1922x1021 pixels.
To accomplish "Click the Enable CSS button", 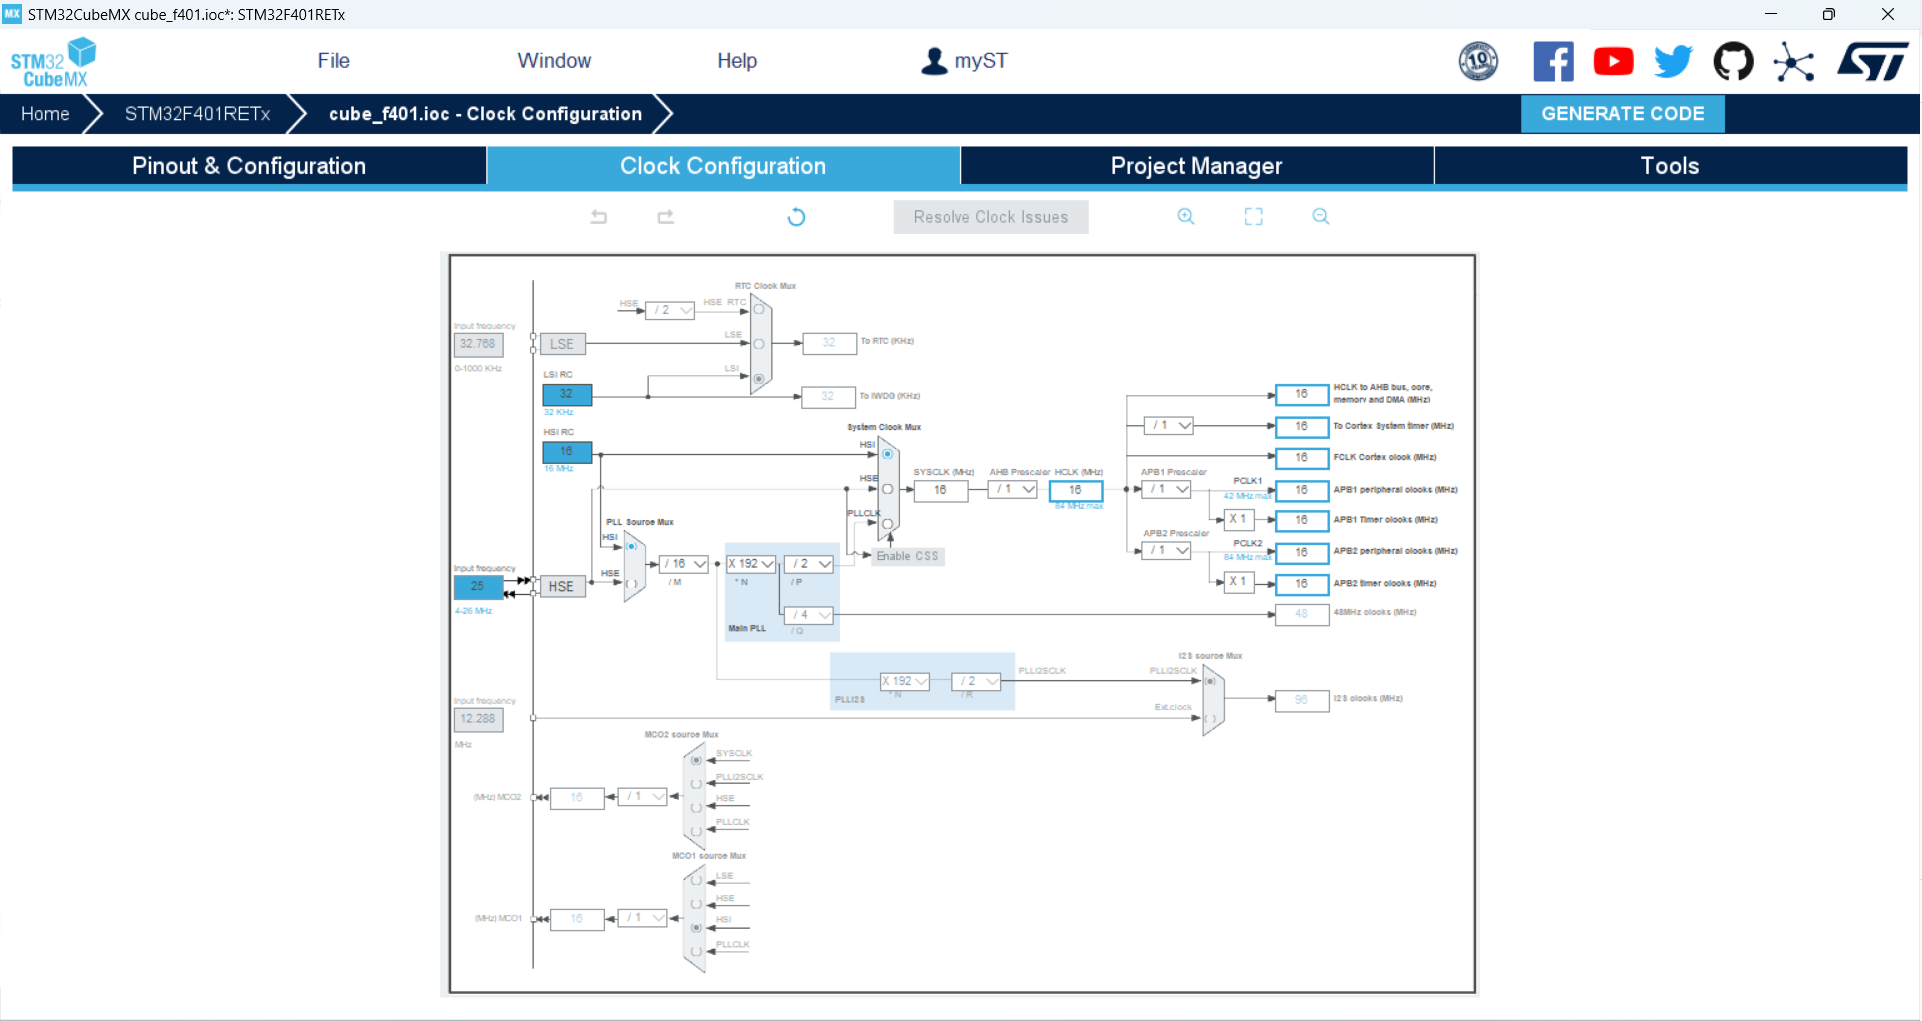I will pyautogui.click(x=908, y=557).
